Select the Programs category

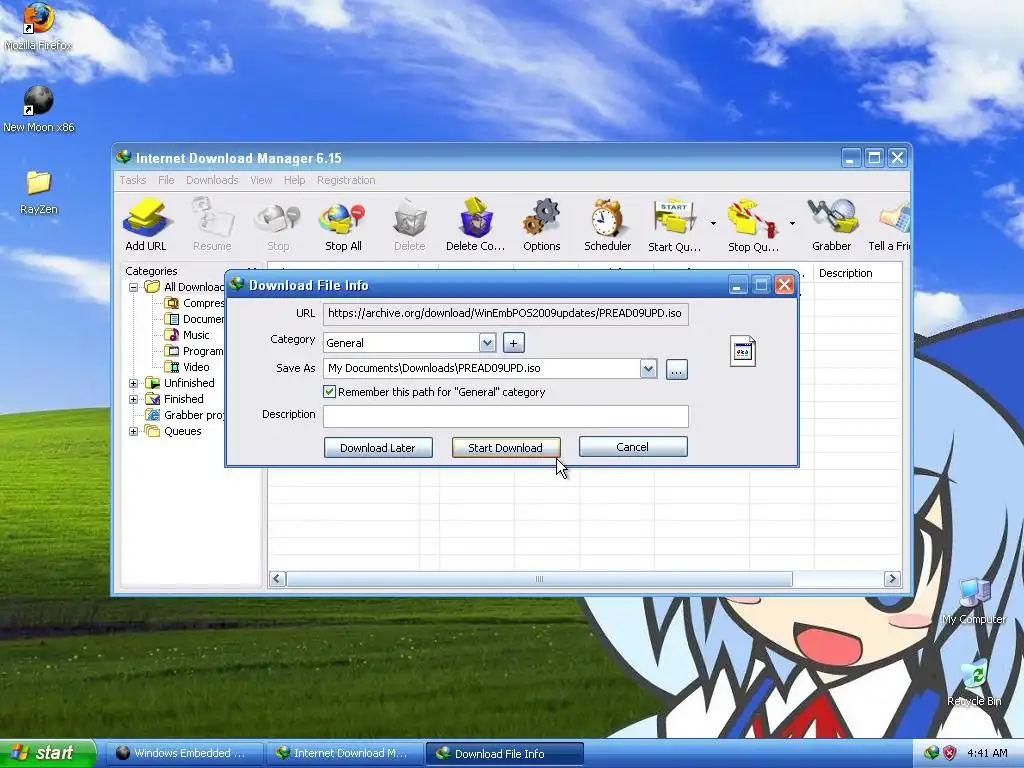click(194, 351)
